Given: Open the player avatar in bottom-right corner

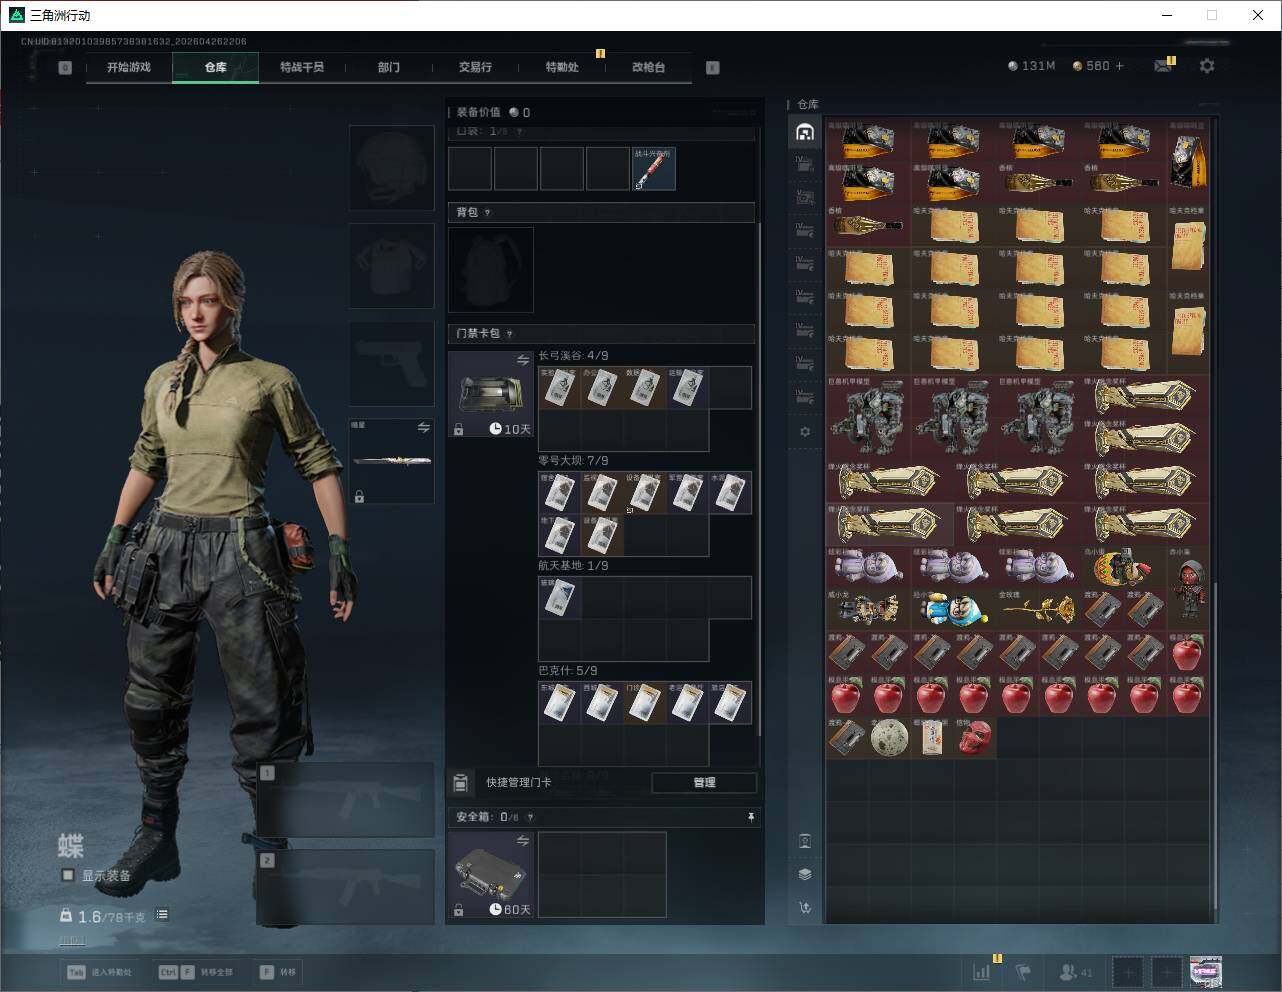Looking at the screenshot, I should (1206, 971).
